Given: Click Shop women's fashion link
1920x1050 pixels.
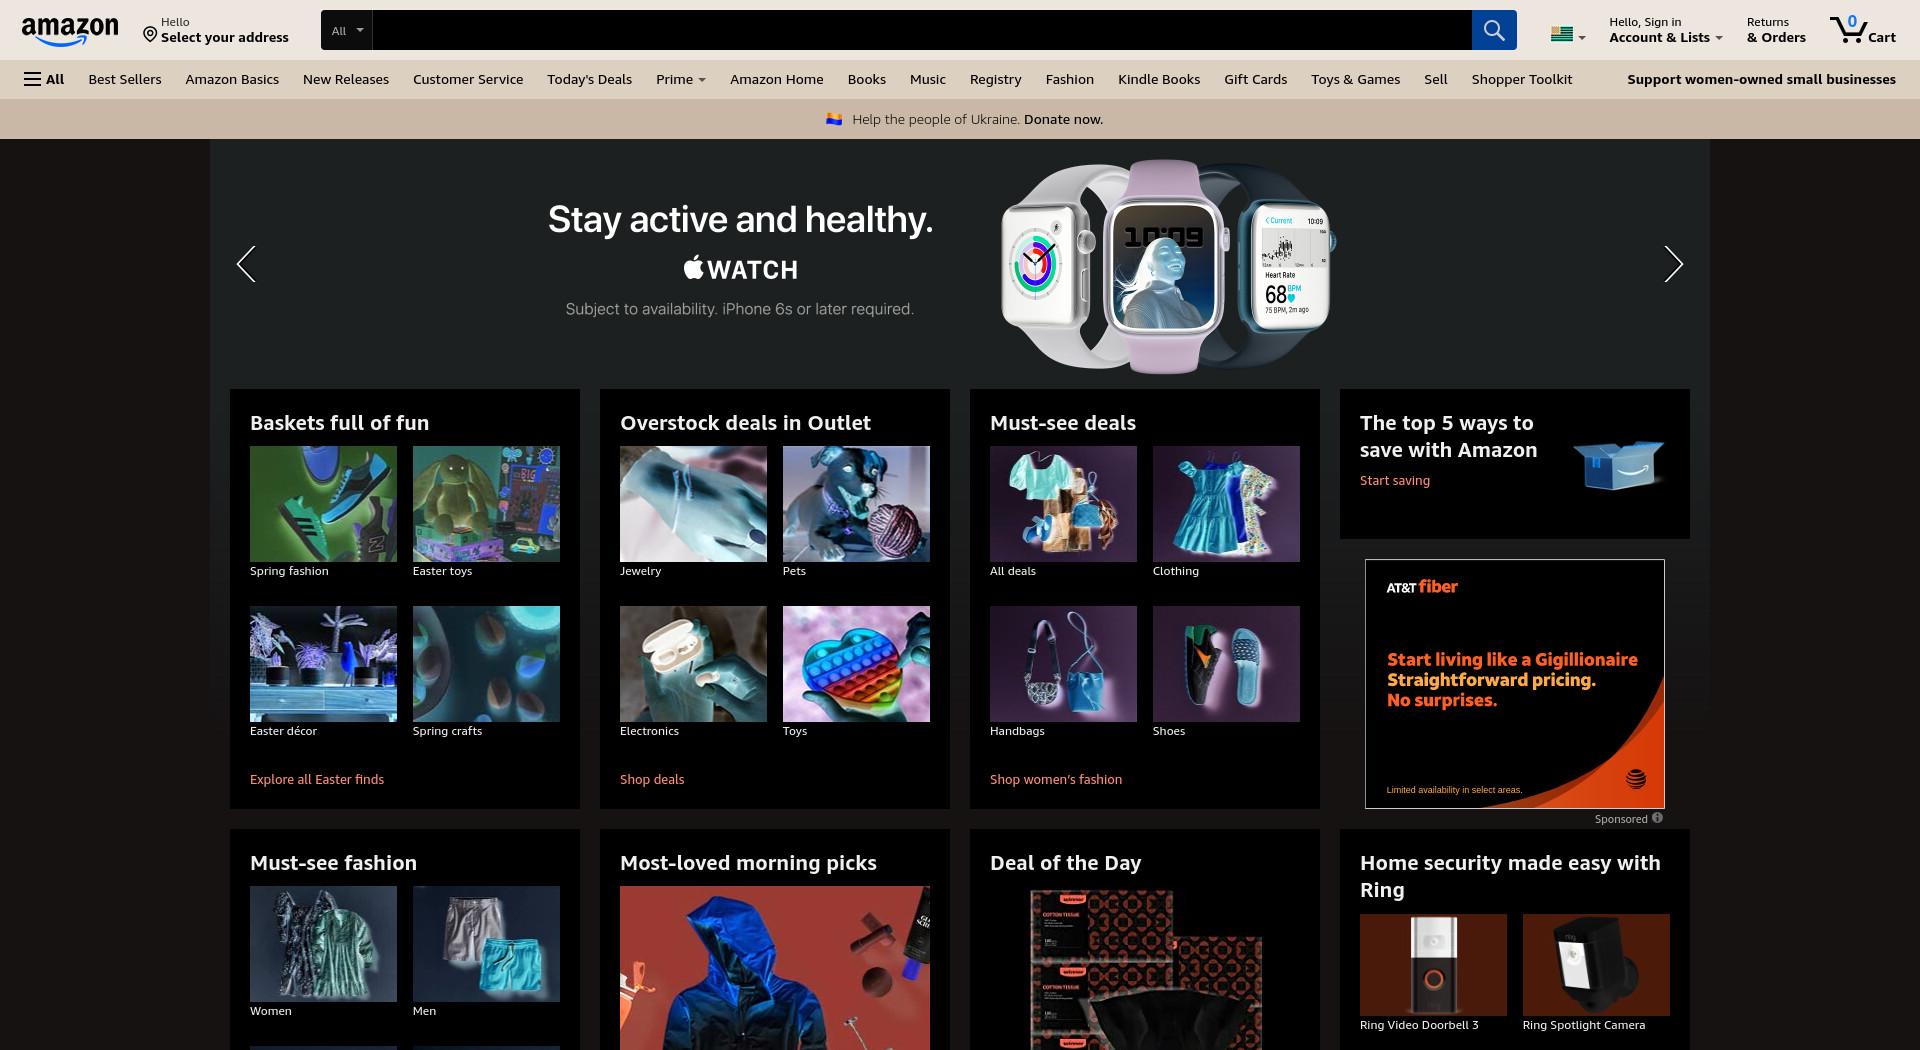Looking at the screenshot, I should (x=1056, y=779).
